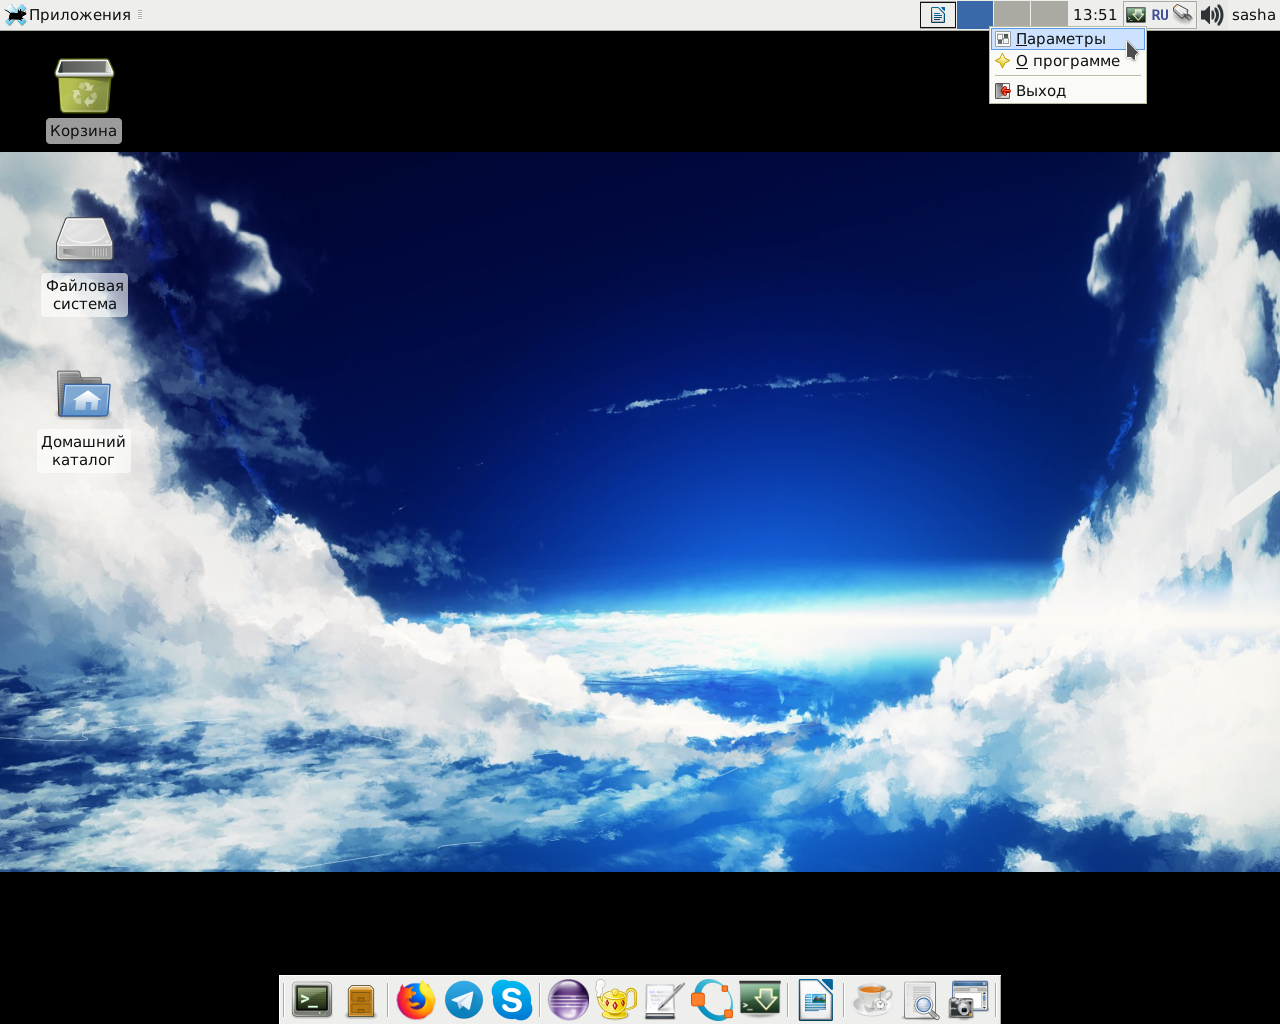Open the Telegram messenger
1280x1024 pixels.
point(464,1000)
